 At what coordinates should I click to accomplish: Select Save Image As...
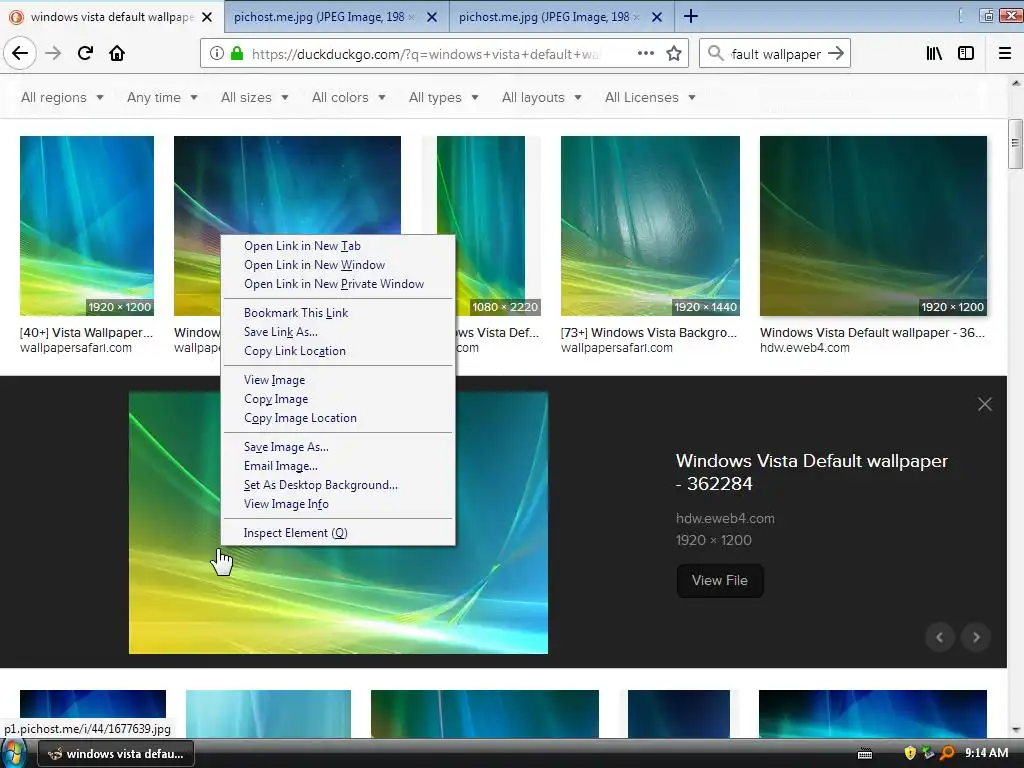[338, 447]
